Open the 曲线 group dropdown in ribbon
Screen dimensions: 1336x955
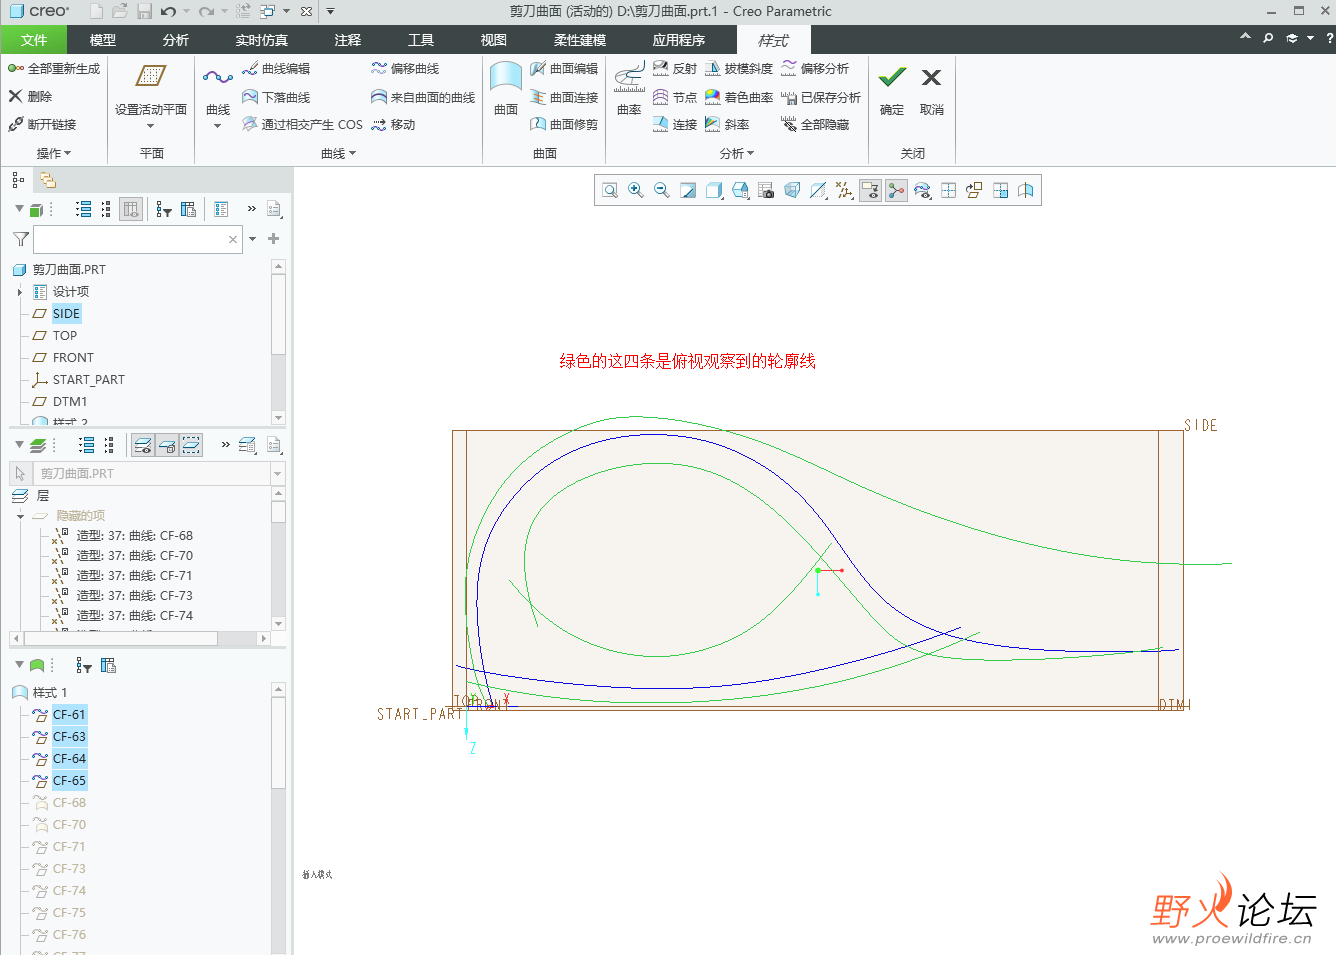pos(338,153)
